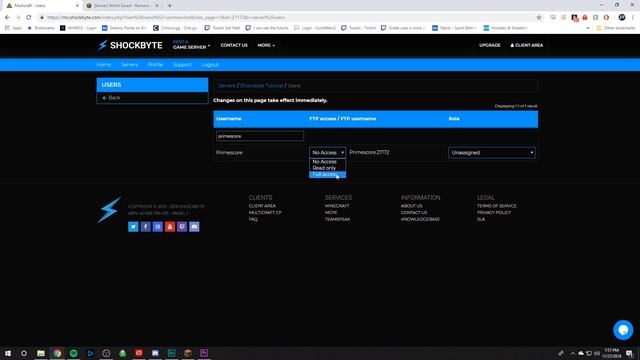Image resolution: width=640 pixels, height=360 pixels.
Task: Go to the Profile navigation tab
Action: click(x=155, y=64)
